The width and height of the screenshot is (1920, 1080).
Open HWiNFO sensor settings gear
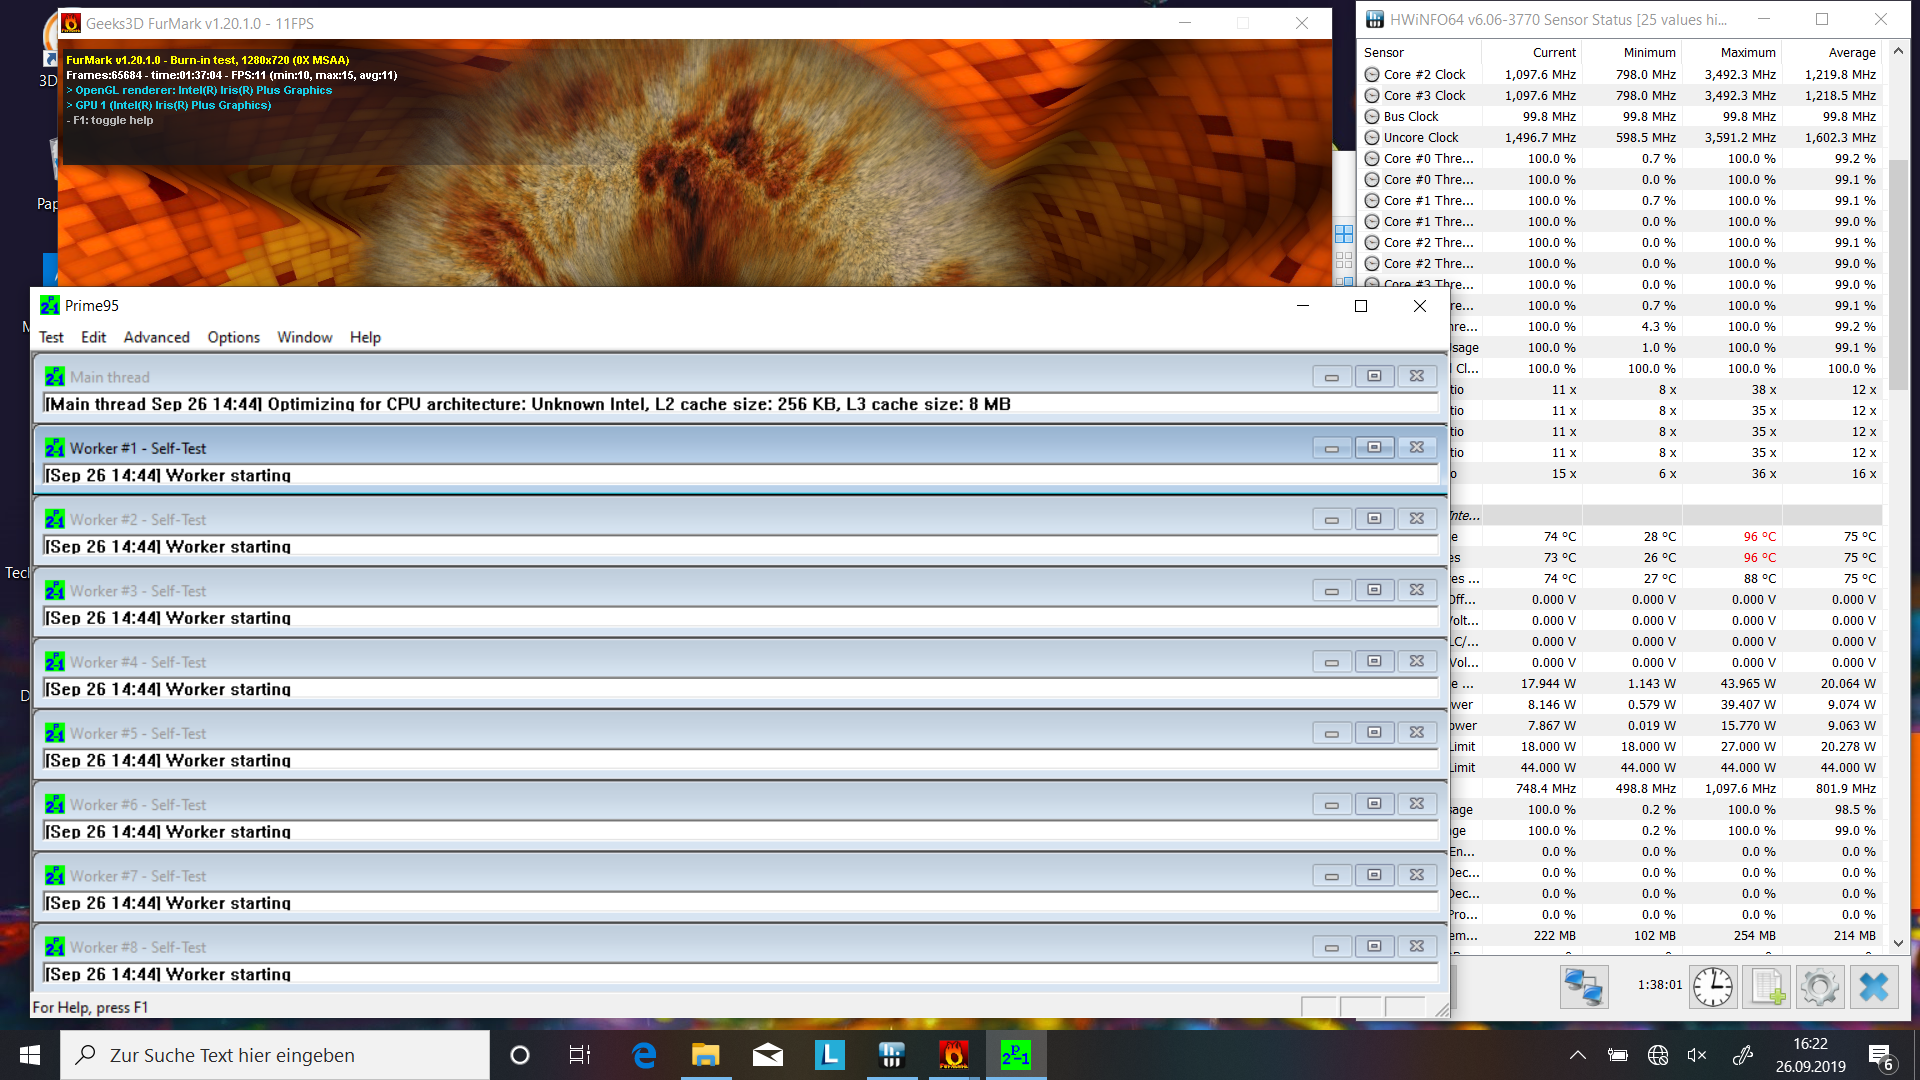(x=1819, y=987)
